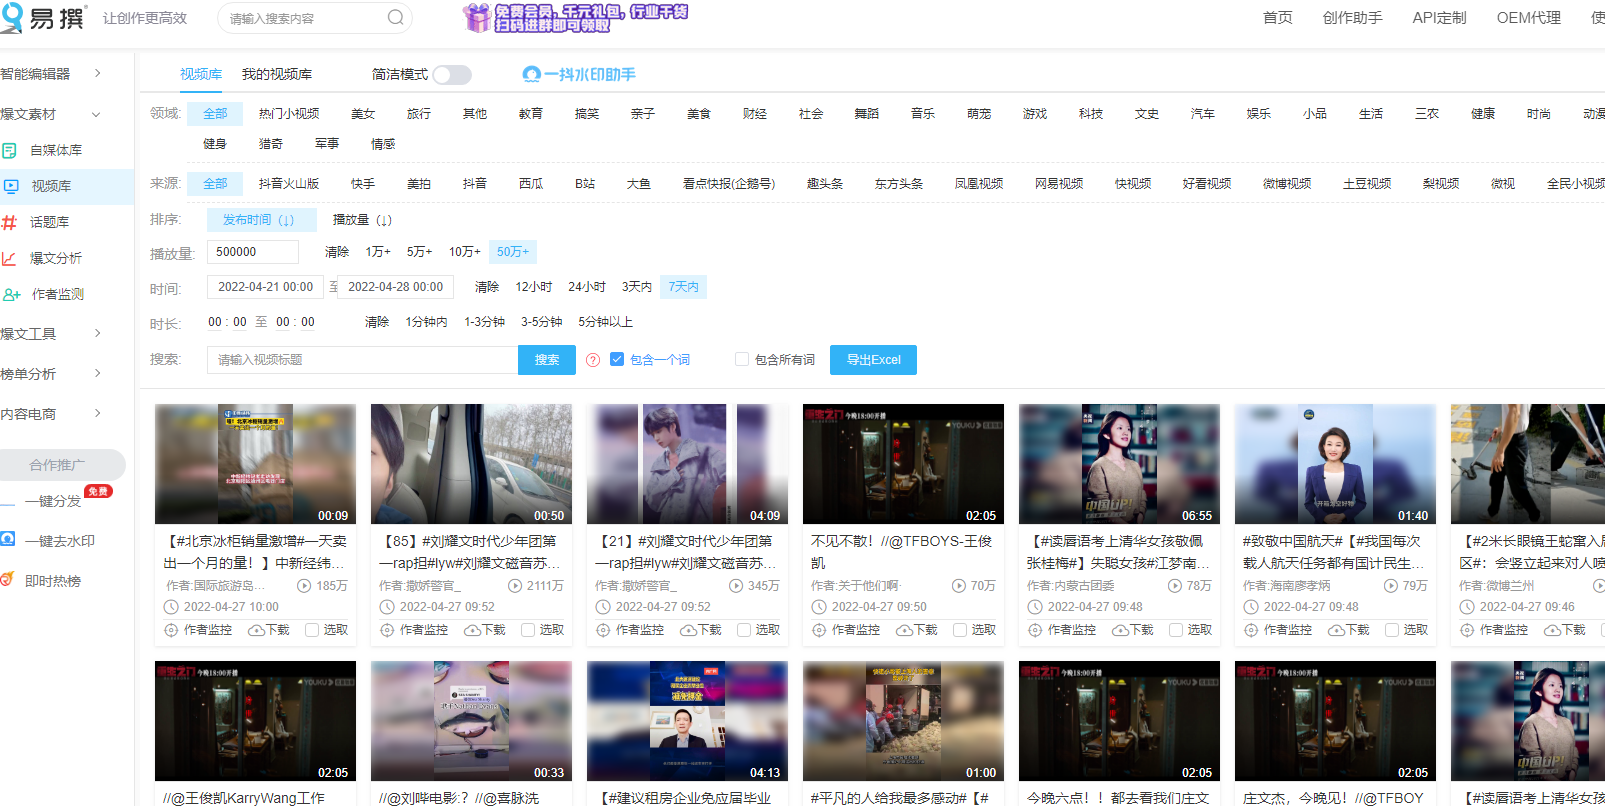Click 作者监控 icon on 读唇语 video

(1035, 630)
